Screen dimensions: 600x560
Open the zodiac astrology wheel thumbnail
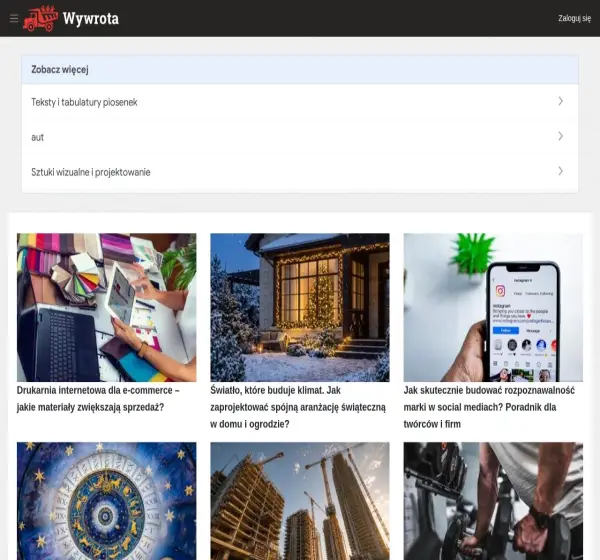click(106, 501)
